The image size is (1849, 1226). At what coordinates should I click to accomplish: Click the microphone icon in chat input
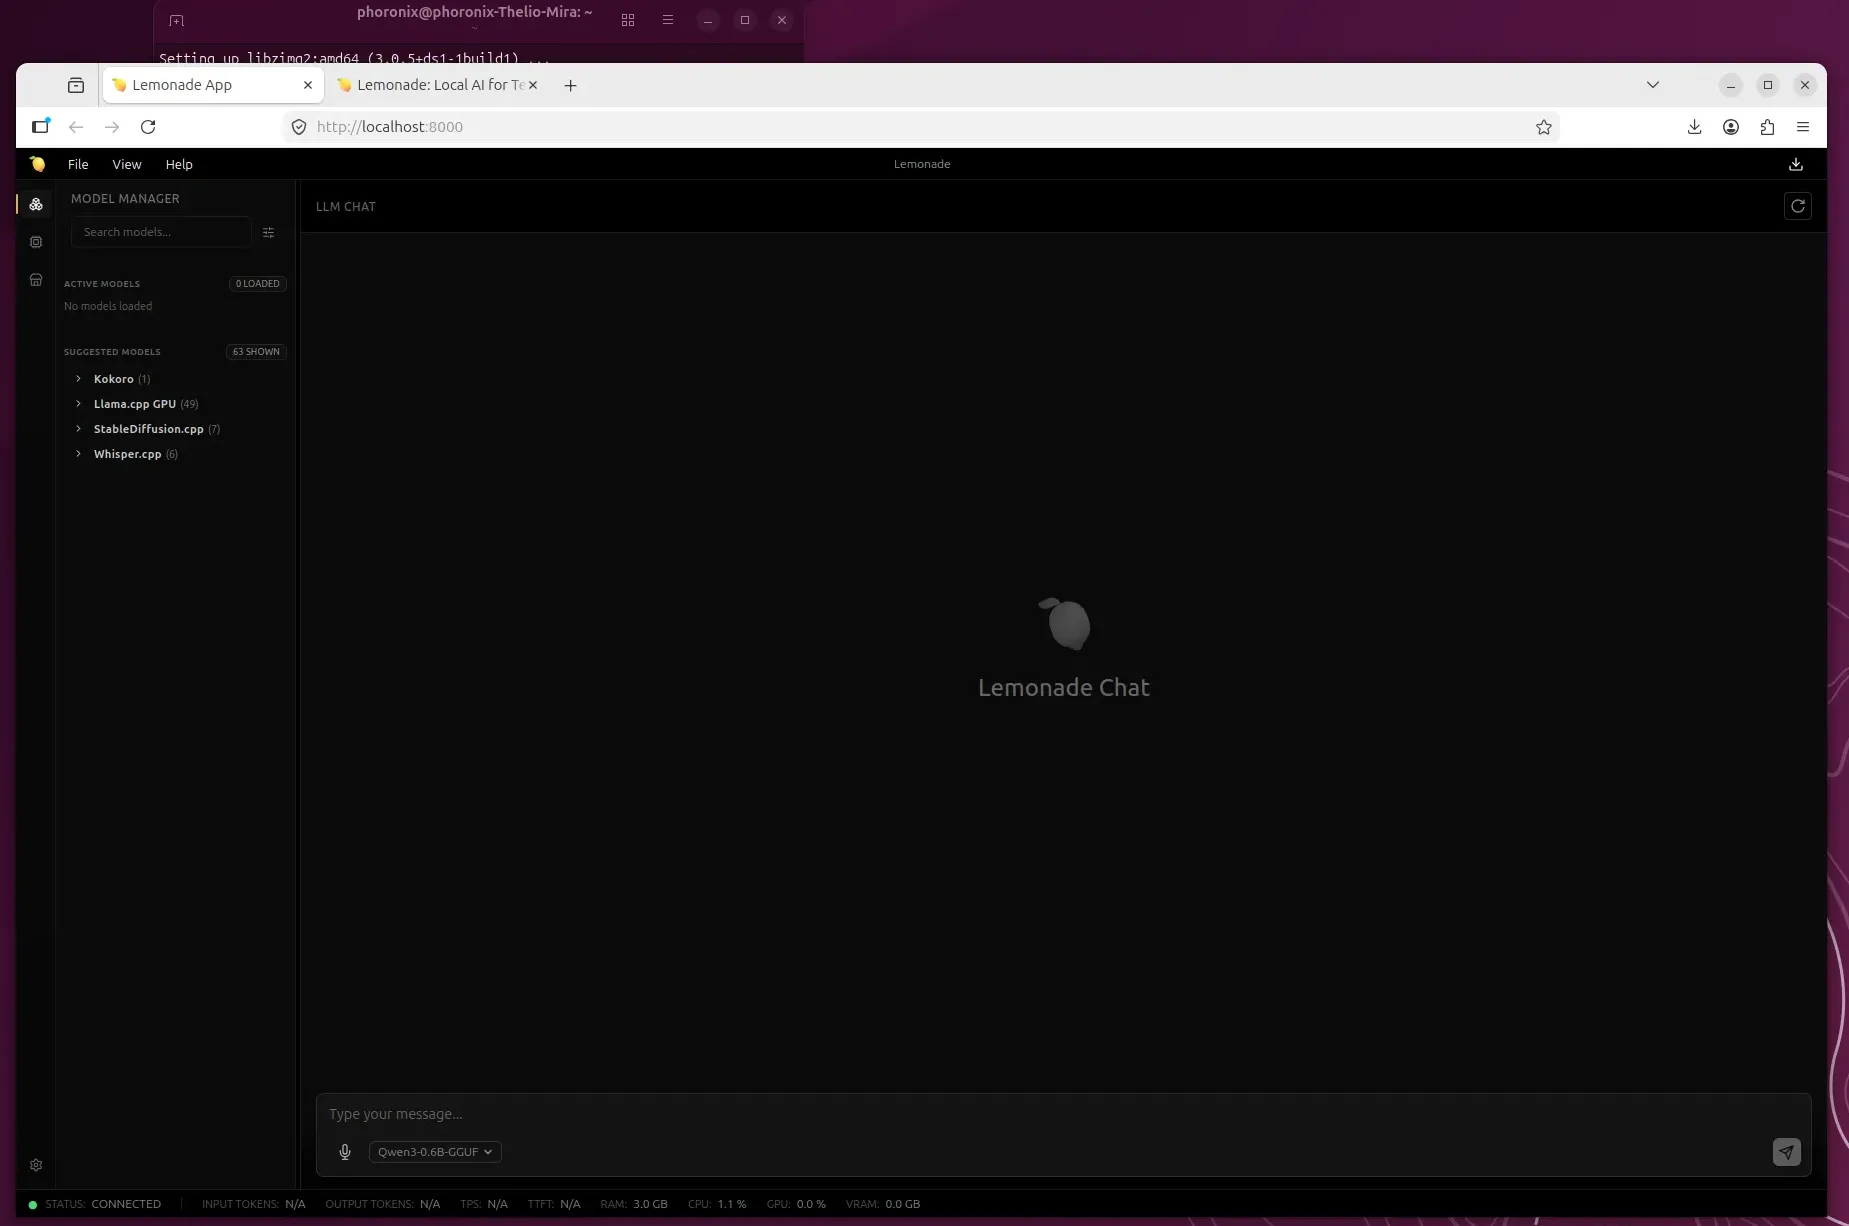[345, 1152]
